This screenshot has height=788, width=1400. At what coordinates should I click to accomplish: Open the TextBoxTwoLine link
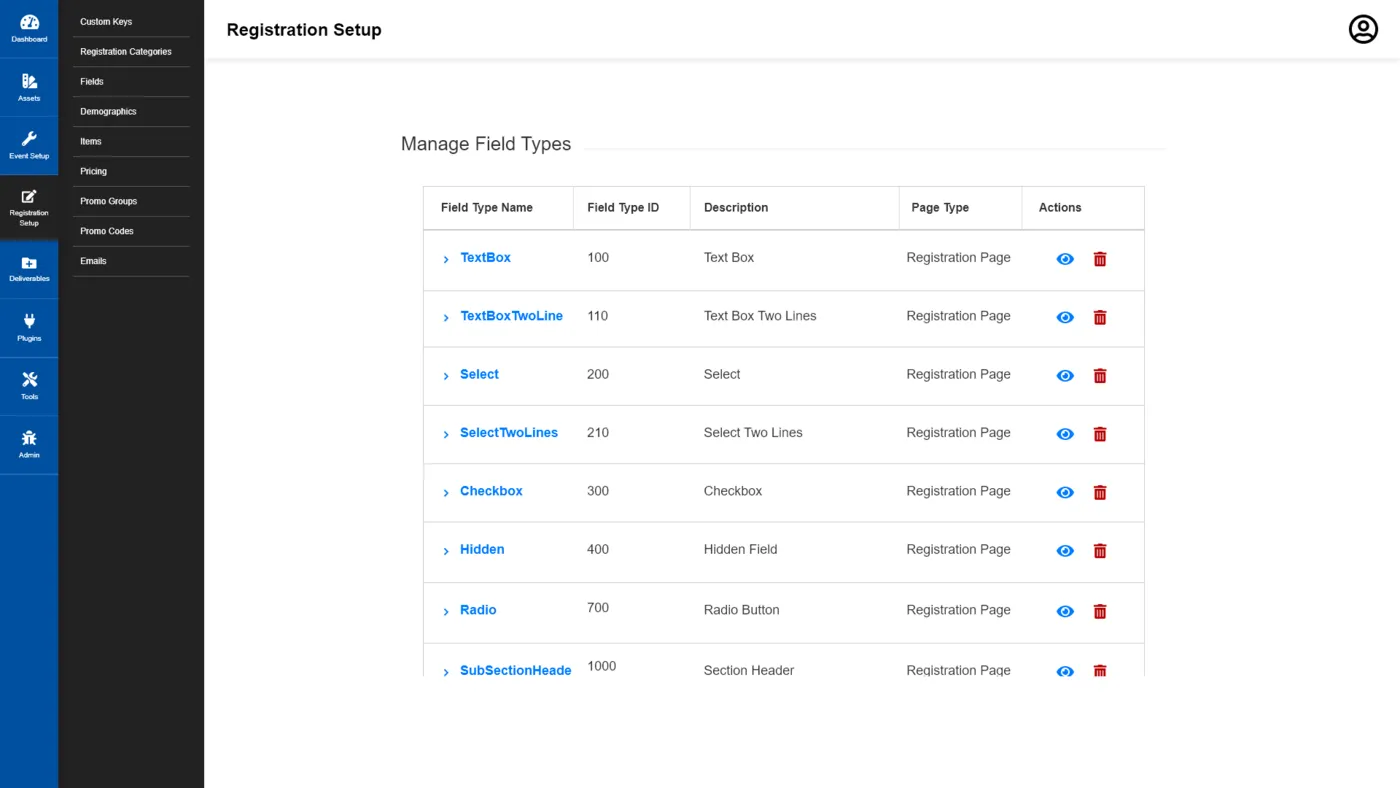click(511, 315)
